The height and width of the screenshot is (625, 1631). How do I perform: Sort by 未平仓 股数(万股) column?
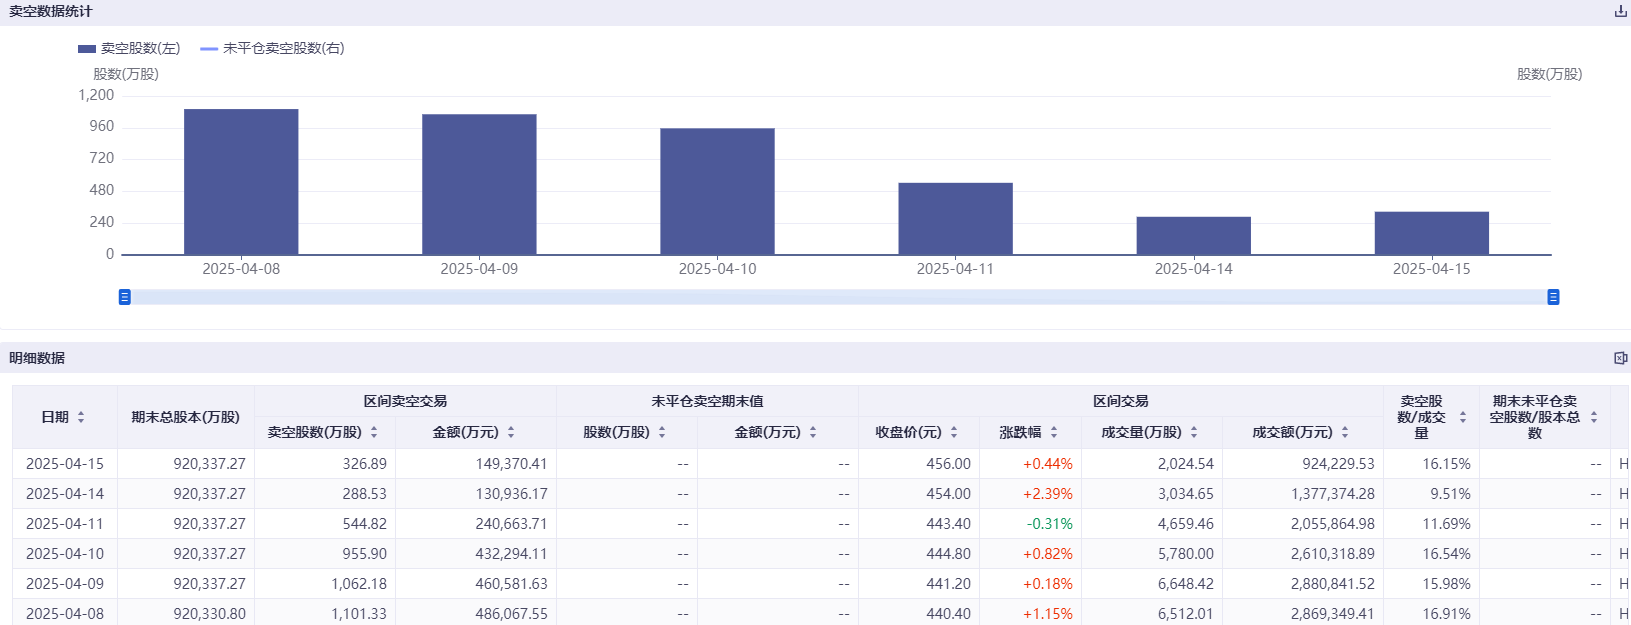[x=662, y=432]
